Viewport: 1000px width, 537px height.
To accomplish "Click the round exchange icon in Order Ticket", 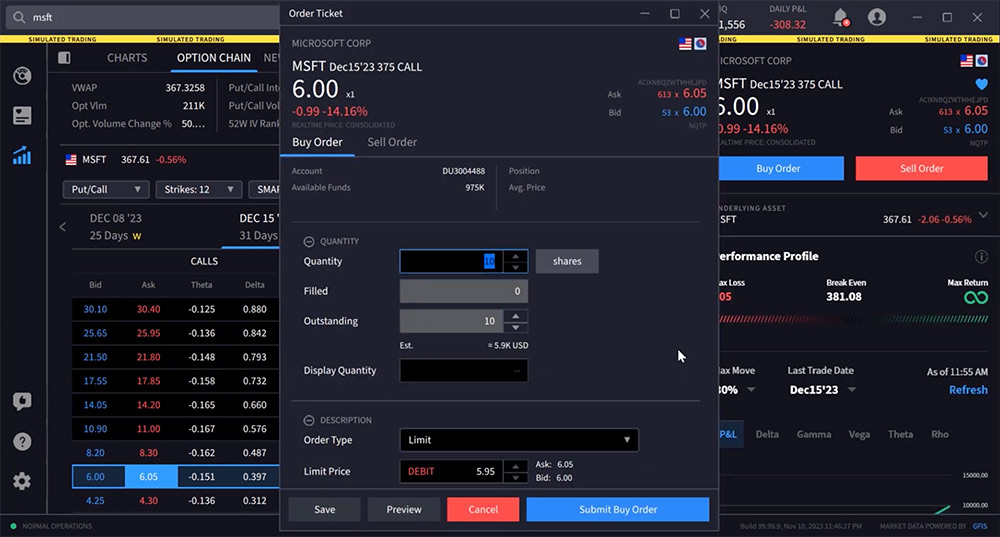I will pyautogui.click(x=700, y=43).
